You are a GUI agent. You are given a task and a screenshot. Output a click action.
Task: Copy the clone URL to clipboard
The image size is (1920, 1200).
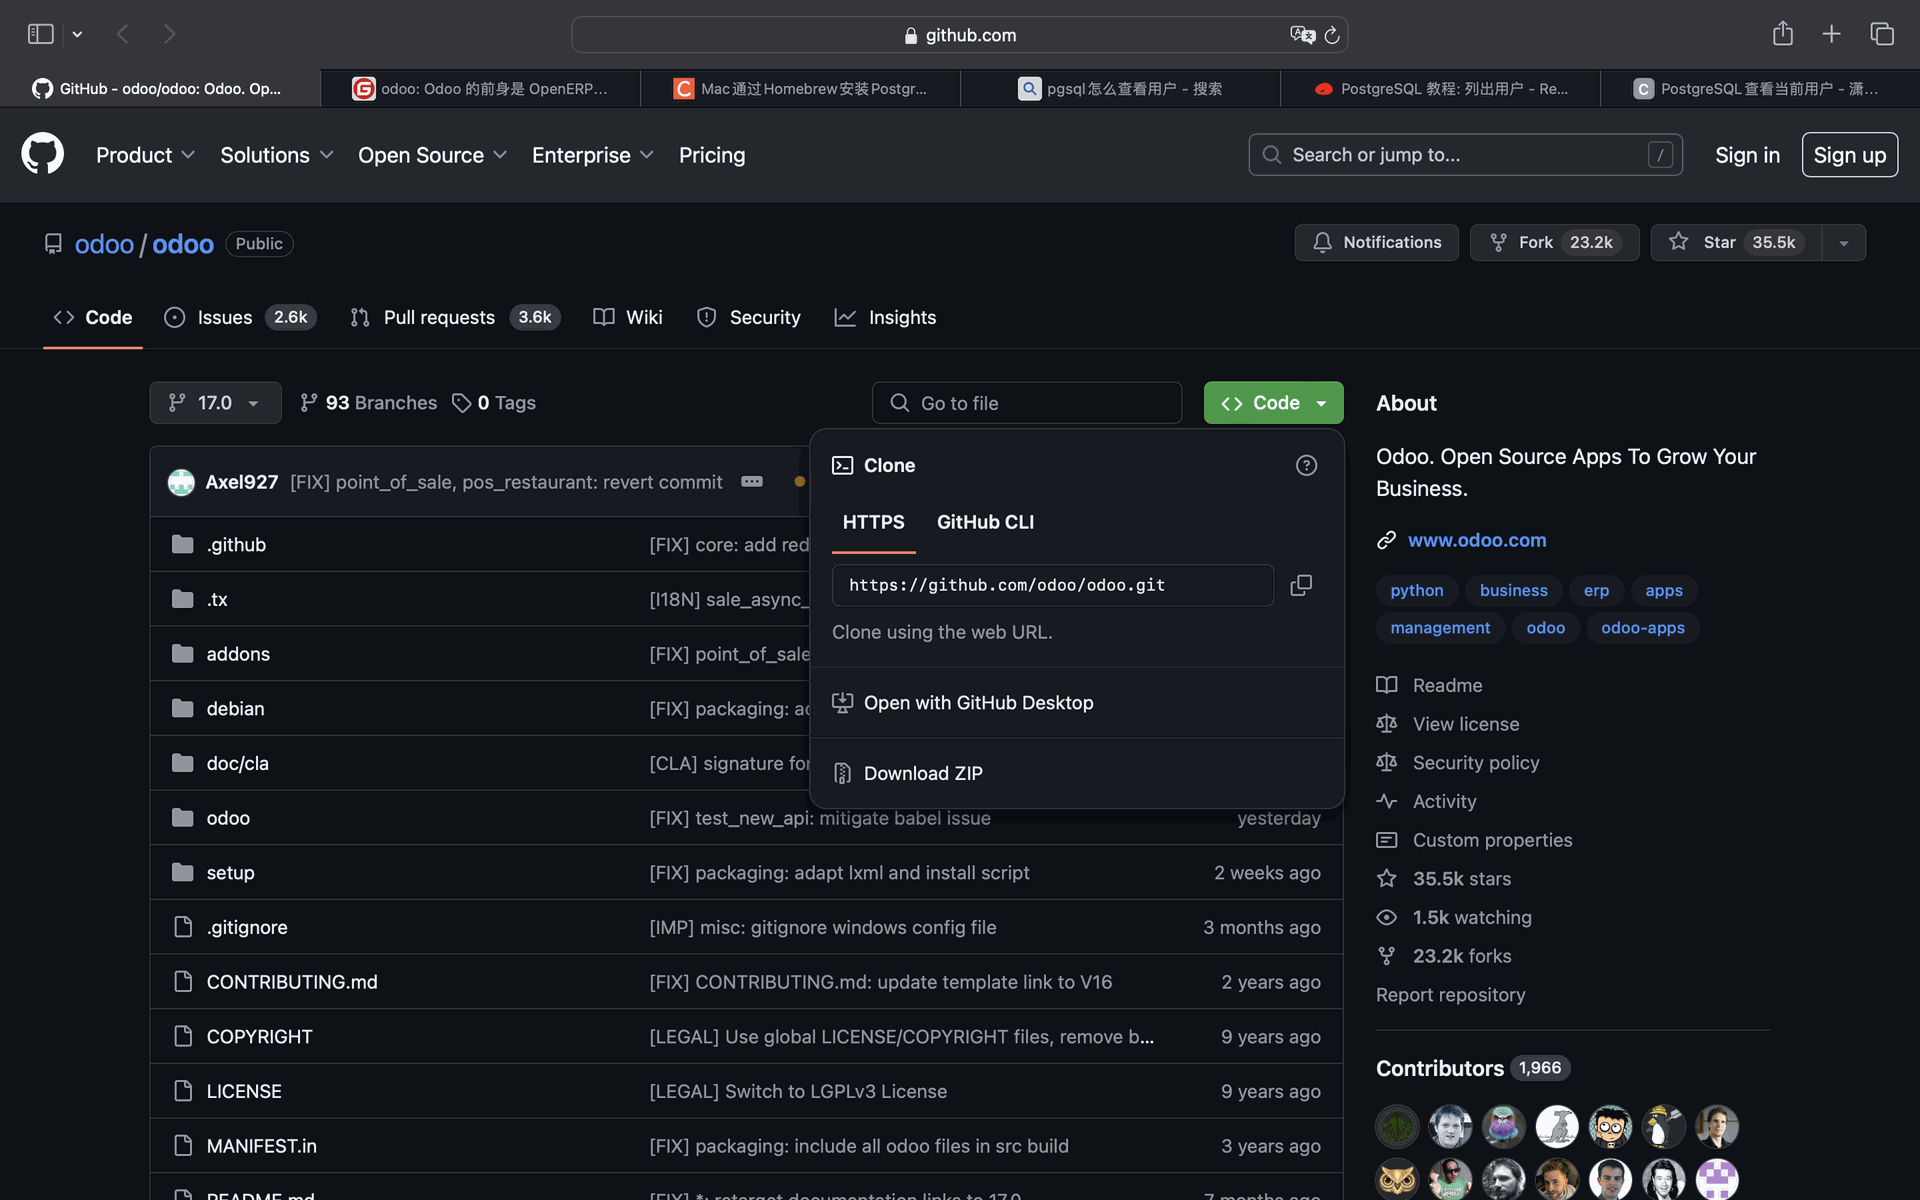[1300, 585]
